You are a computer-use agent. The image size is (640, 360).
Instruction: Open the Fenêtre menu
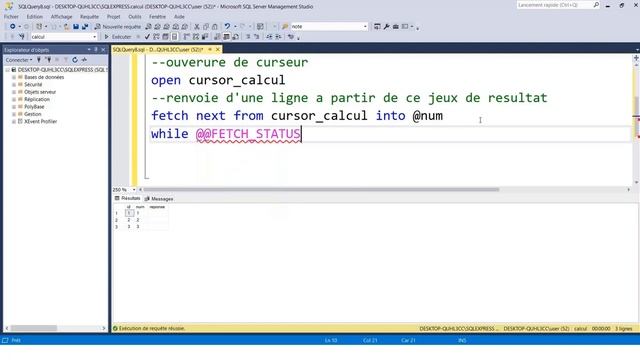[157, 17]
